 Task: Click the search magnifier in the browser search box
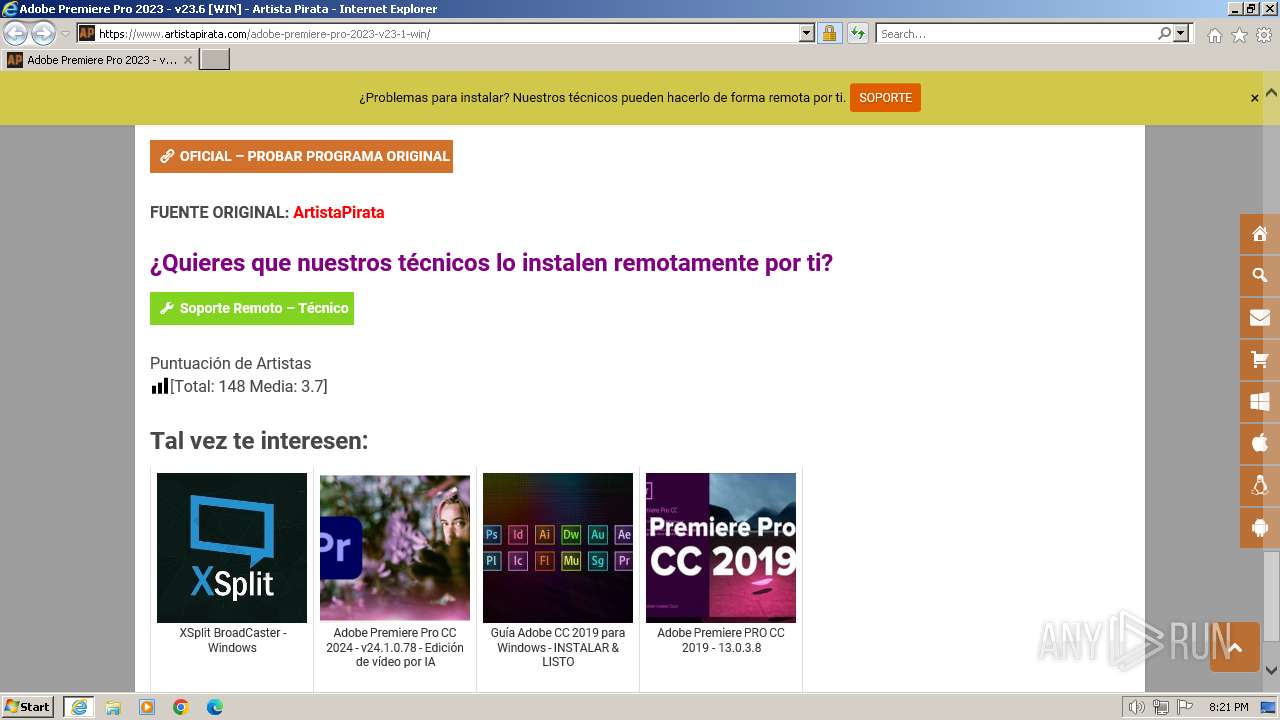[1164, 33]
